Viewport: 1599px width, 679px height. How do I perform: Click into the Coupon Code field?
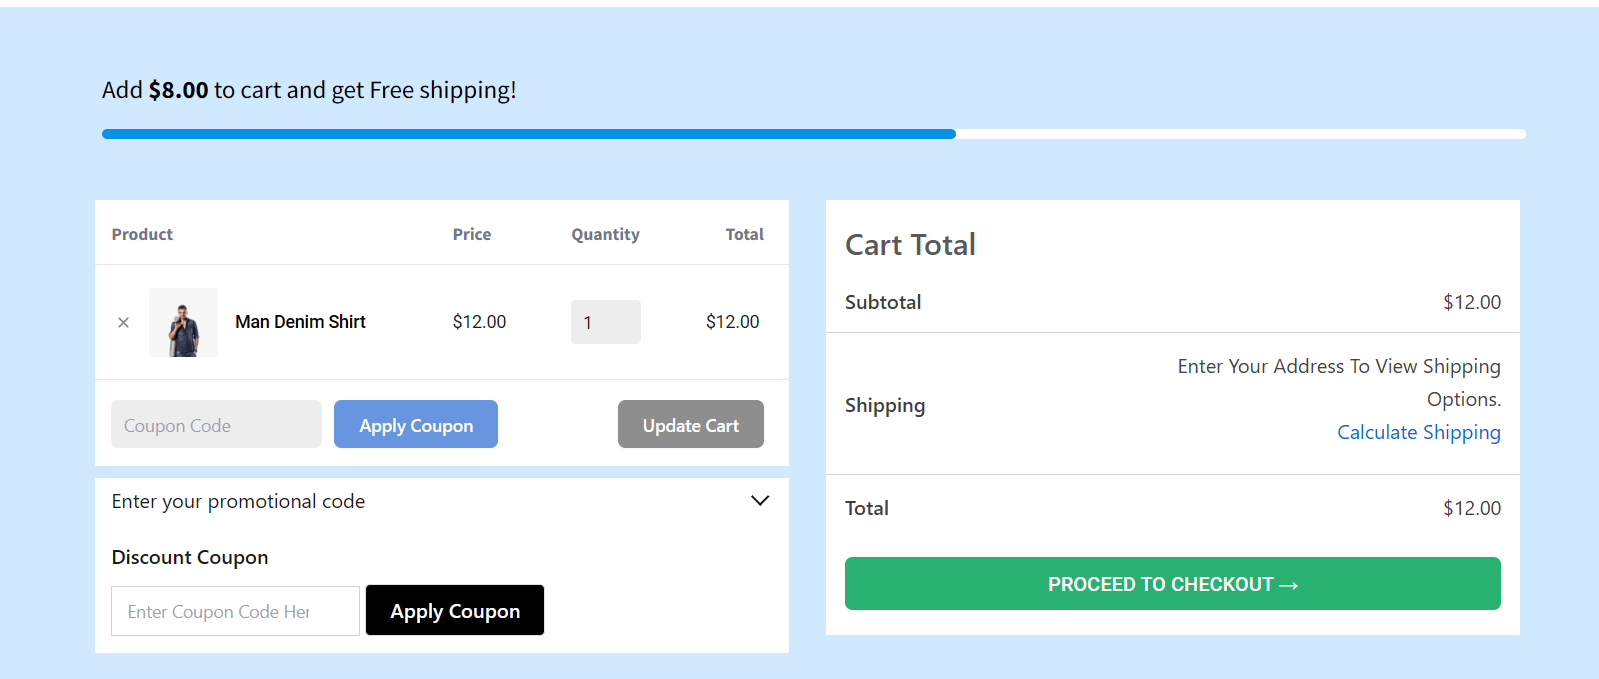[216, 425]
